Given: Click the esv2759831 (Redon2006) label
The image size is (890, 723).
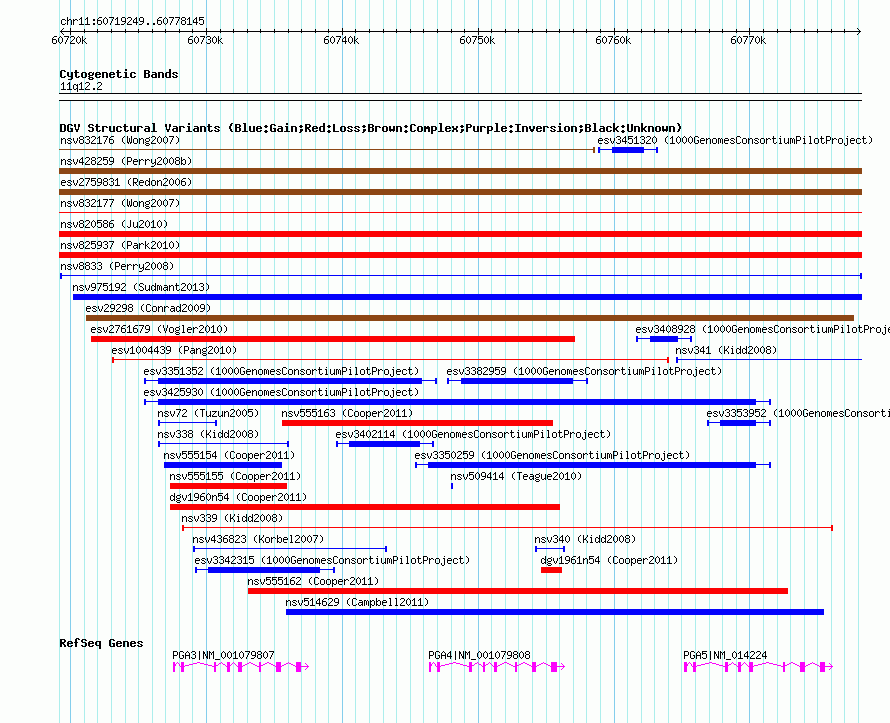Looking at the screenshot, I should (x=126, y=182).
